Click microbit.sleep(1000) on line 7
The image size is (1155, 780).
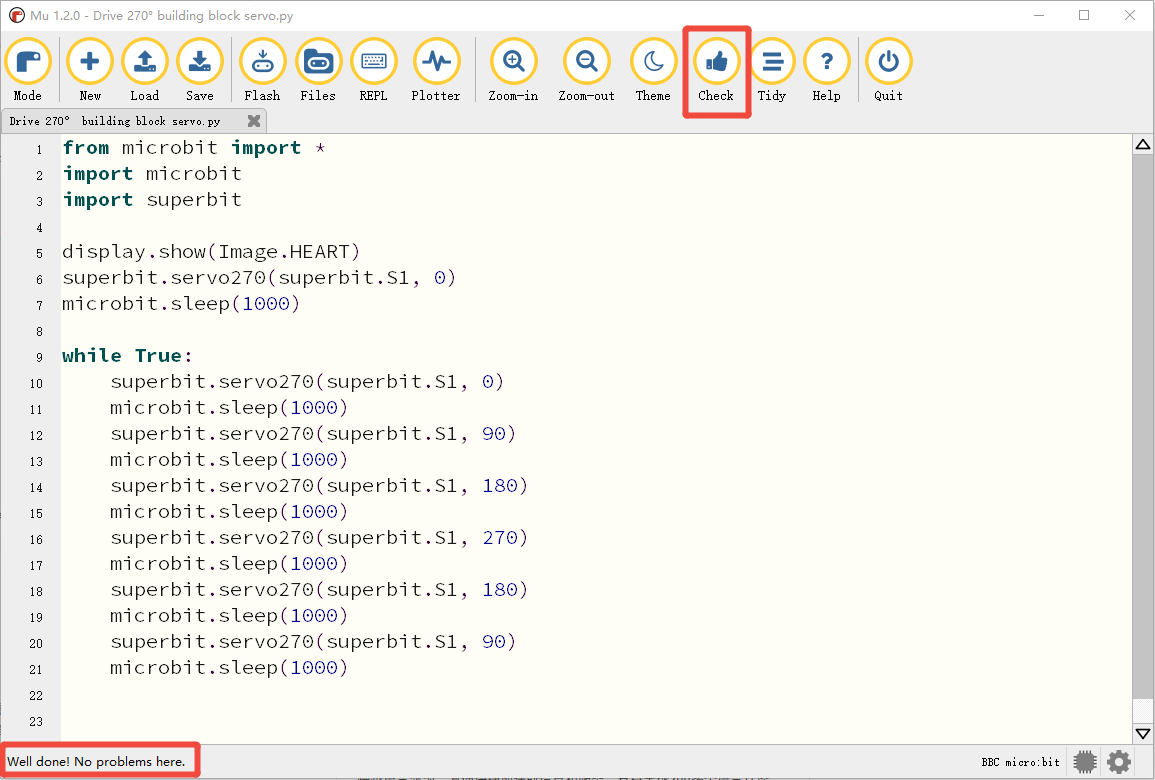point(181,303)
